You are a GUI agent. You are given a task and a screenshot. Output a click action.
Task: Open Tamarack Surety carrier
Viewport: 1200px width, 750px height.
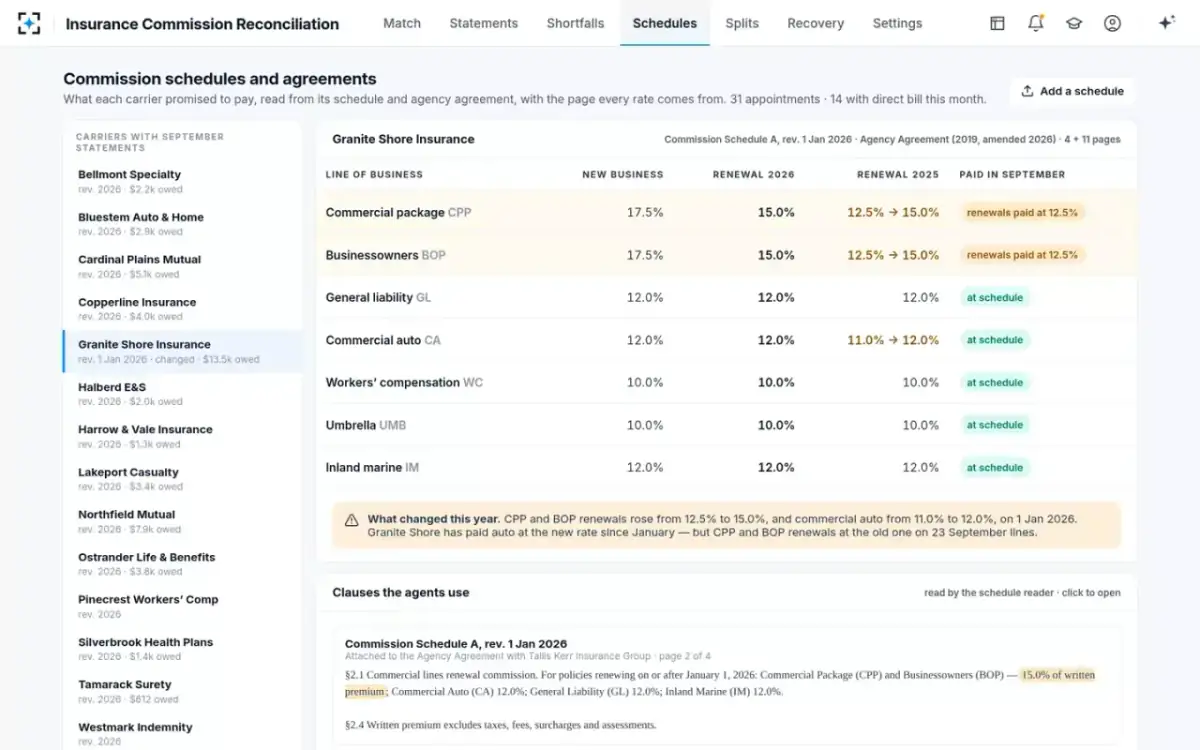[x=182, y=691]
